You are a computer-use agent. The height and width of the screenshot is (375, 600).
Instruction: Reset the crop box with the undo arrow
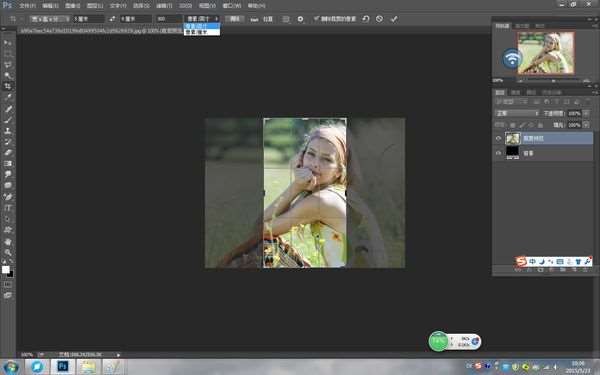[x=365, y=19]
